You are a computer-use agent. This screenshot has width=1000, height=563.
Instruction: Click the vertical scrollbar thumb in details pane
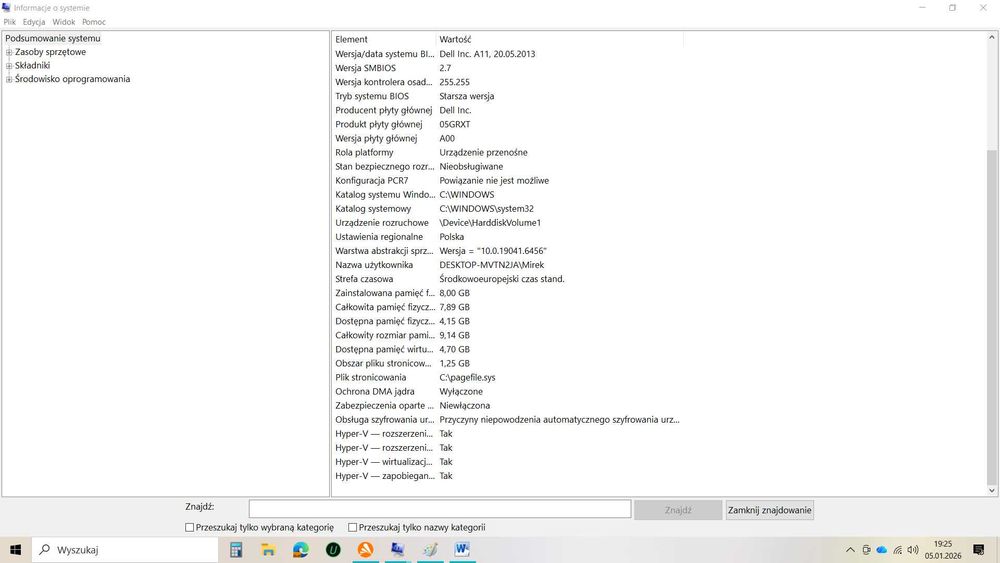click(x=991, y=317)
